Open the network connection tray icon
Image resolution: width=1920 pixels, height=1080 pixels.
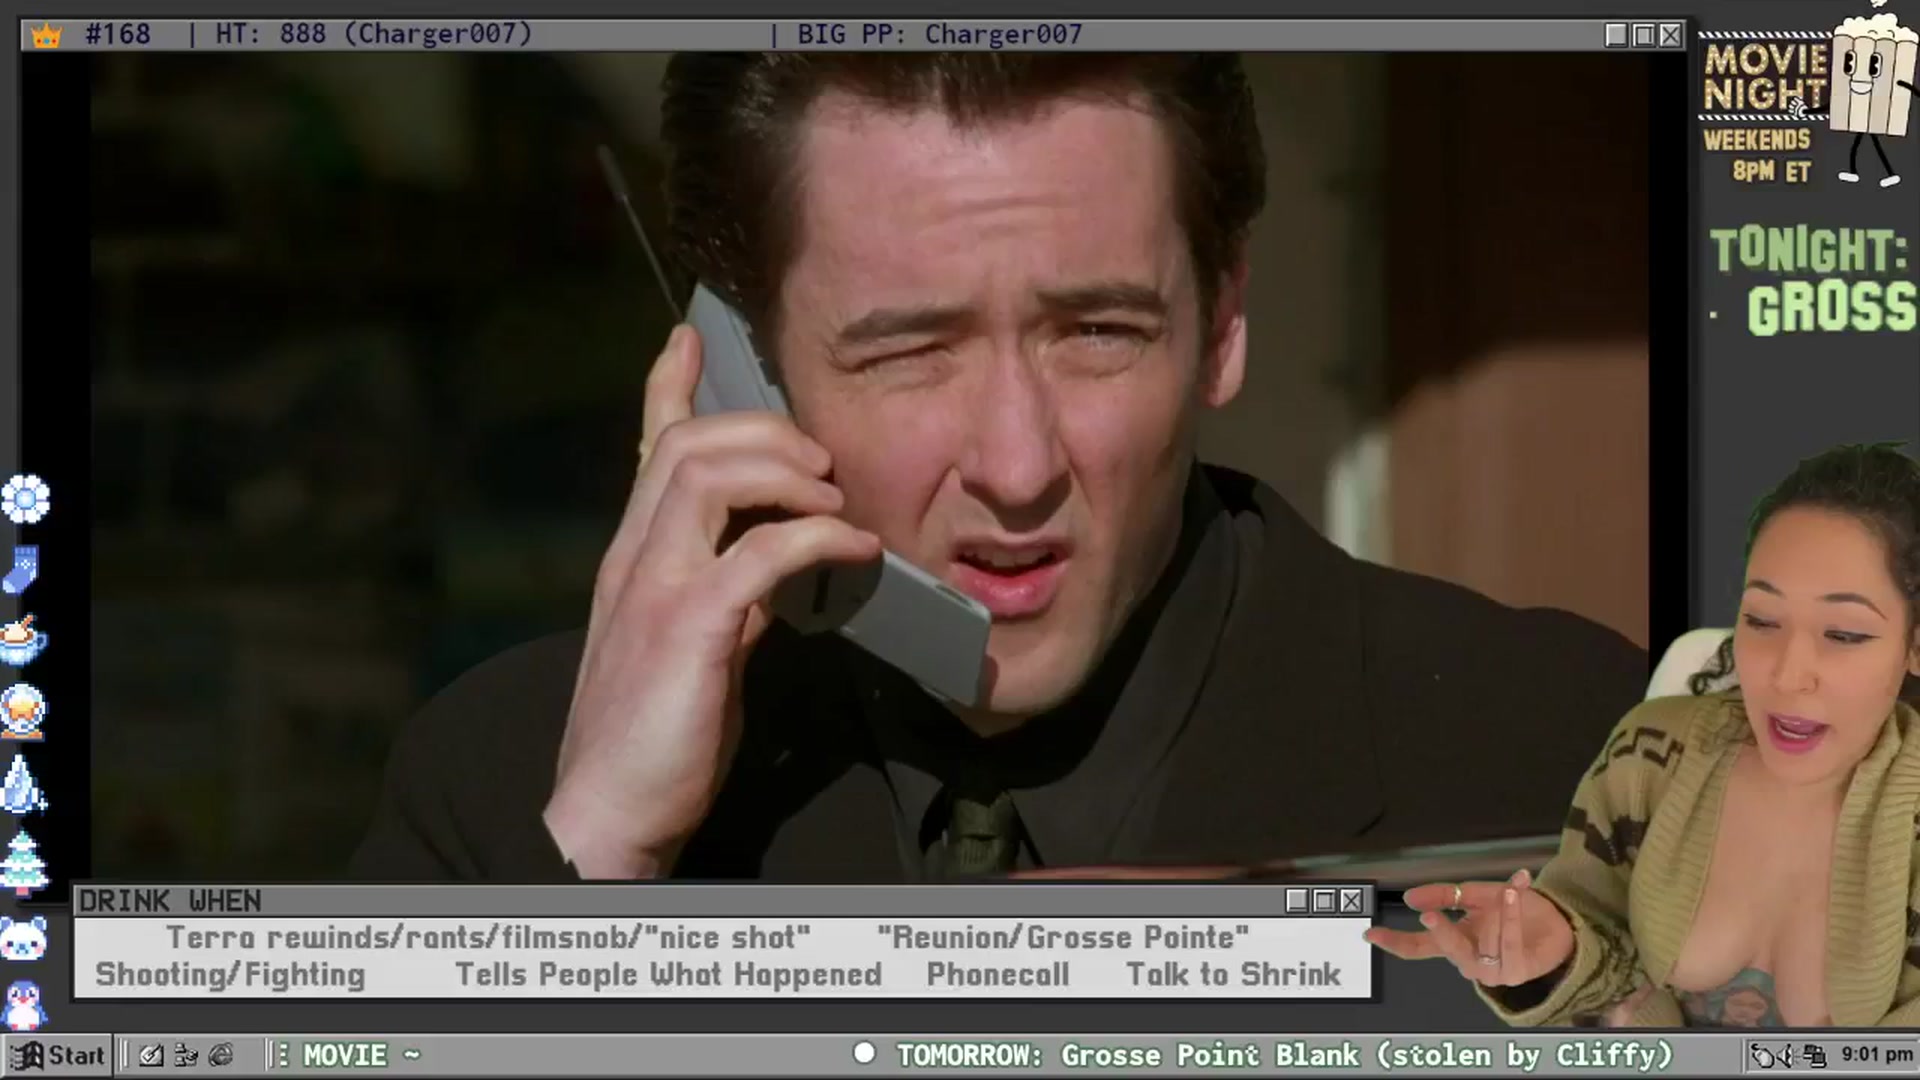pyautogui.click(x=1815, y=1055)
